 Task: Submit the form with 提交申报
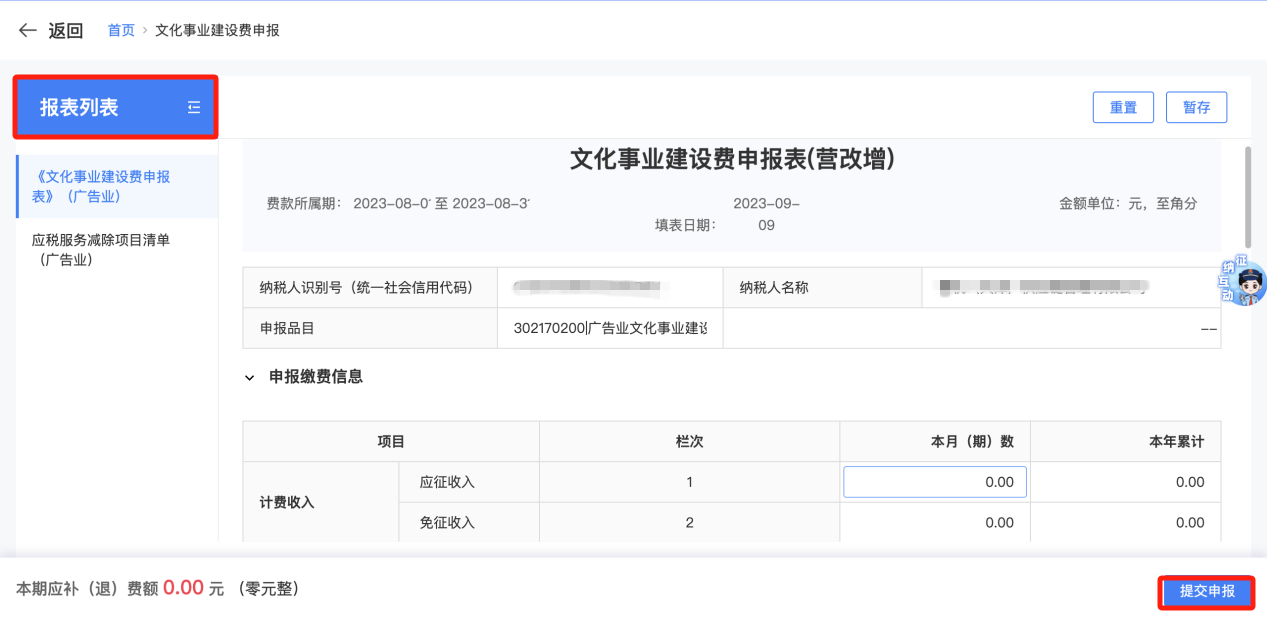1206,591
